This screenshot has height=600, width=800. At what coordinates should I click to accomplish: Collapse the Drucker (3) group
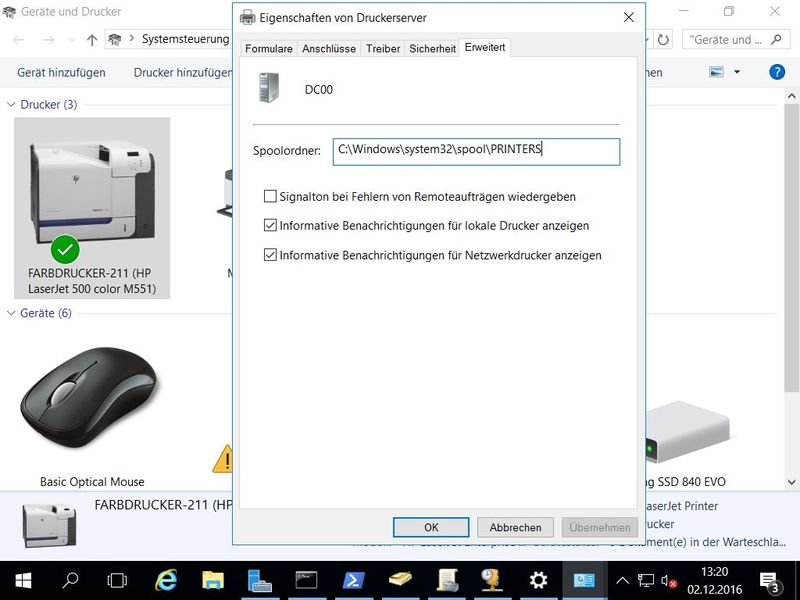click(11, 105)
